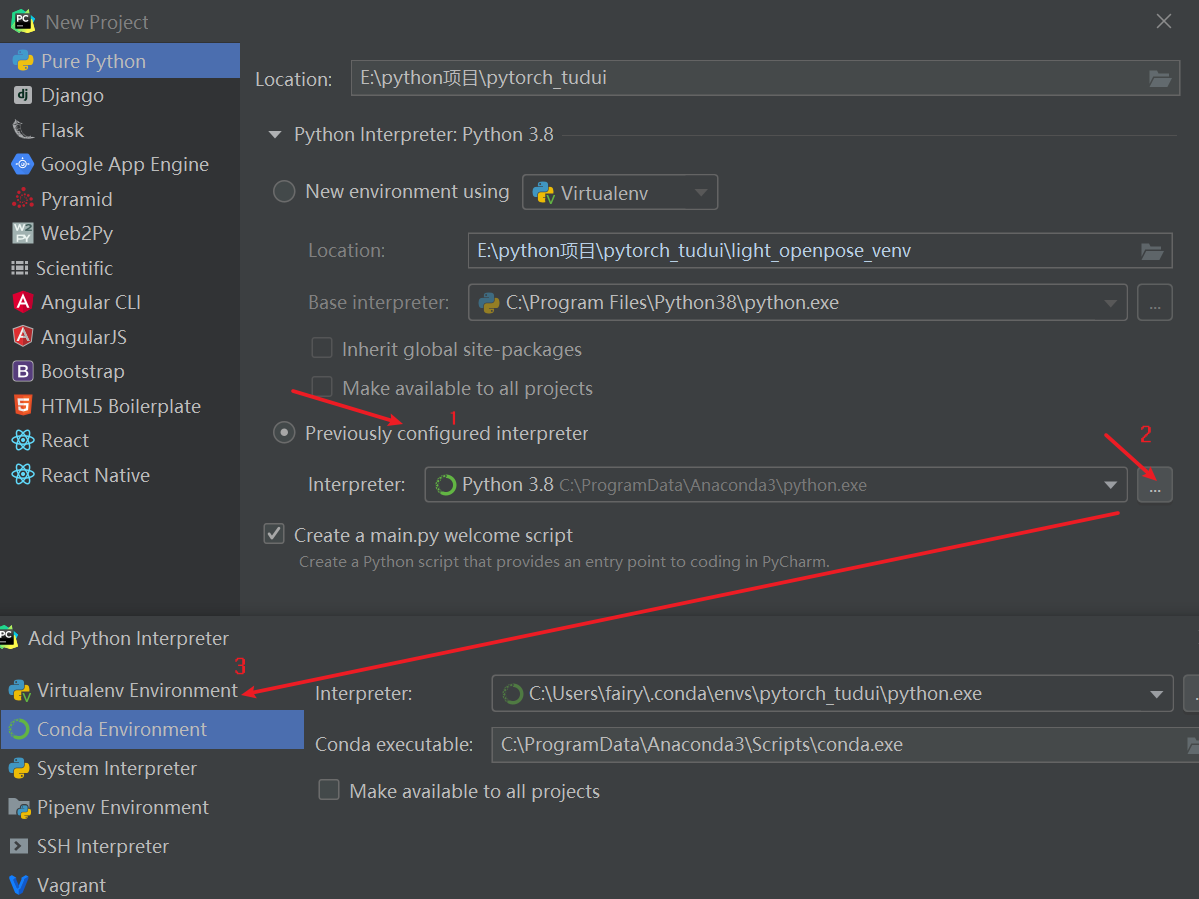
Task: Open the Python 3.8 Interpreter dropdown
Action: click(776, 485)
